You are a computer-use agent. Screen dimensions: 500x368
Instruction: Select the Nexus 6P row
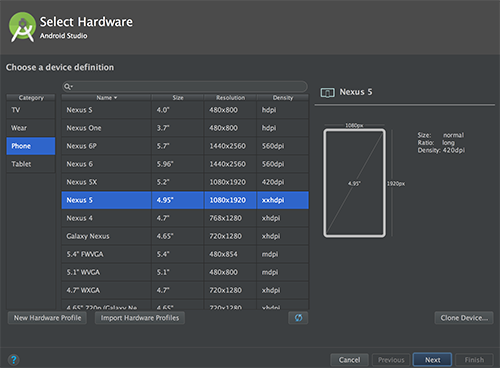185,146
